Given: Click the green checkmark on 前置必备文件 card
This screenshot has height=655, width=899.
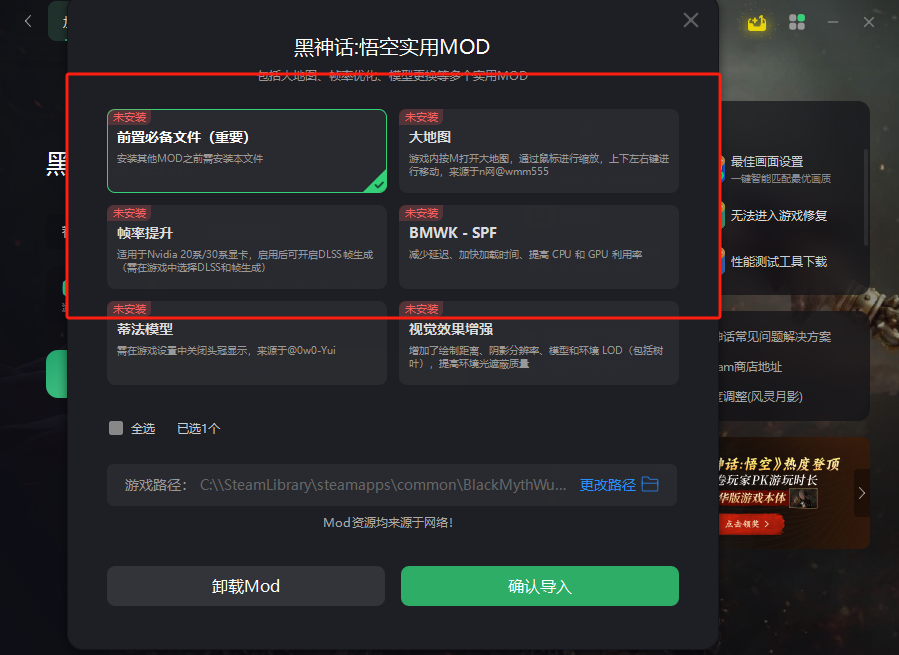Looking at the screenshot, I should [379, 185].
